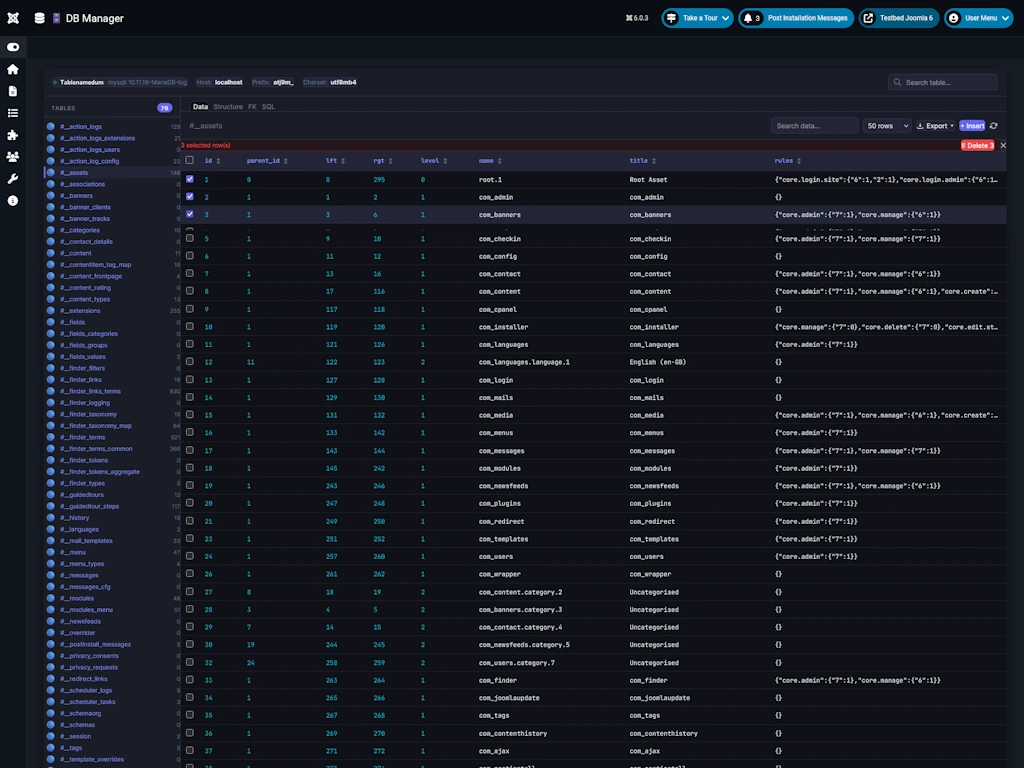Uncheck the checkbox for row root.1
The height and width of the screenshot is (768, 1024).
[x=189, y=179]
